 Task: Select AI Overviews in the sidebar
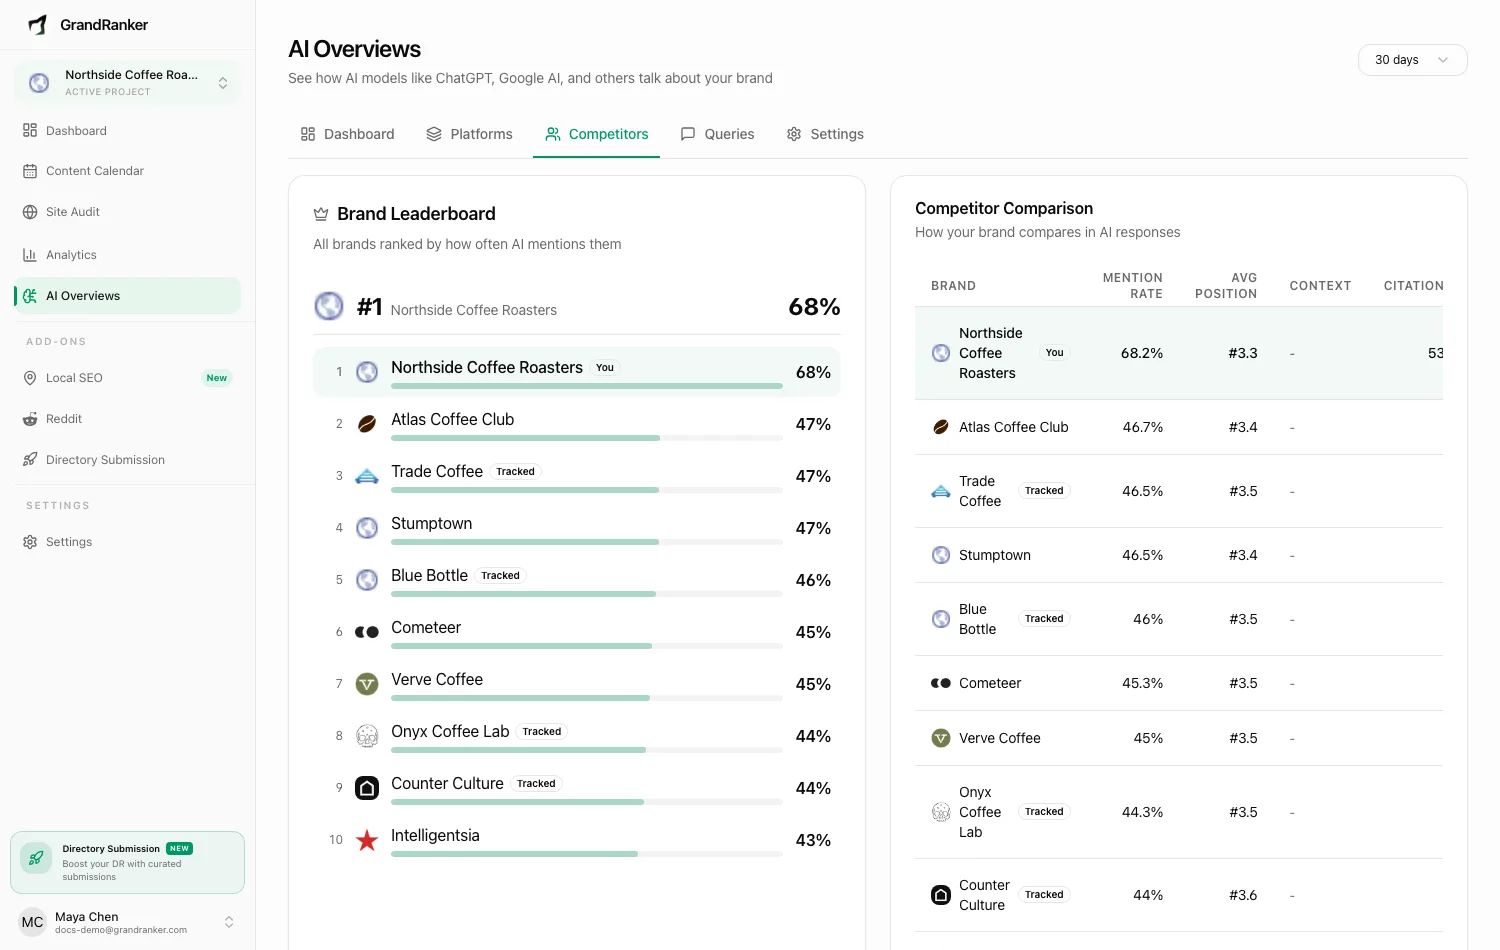pos(127,296)
